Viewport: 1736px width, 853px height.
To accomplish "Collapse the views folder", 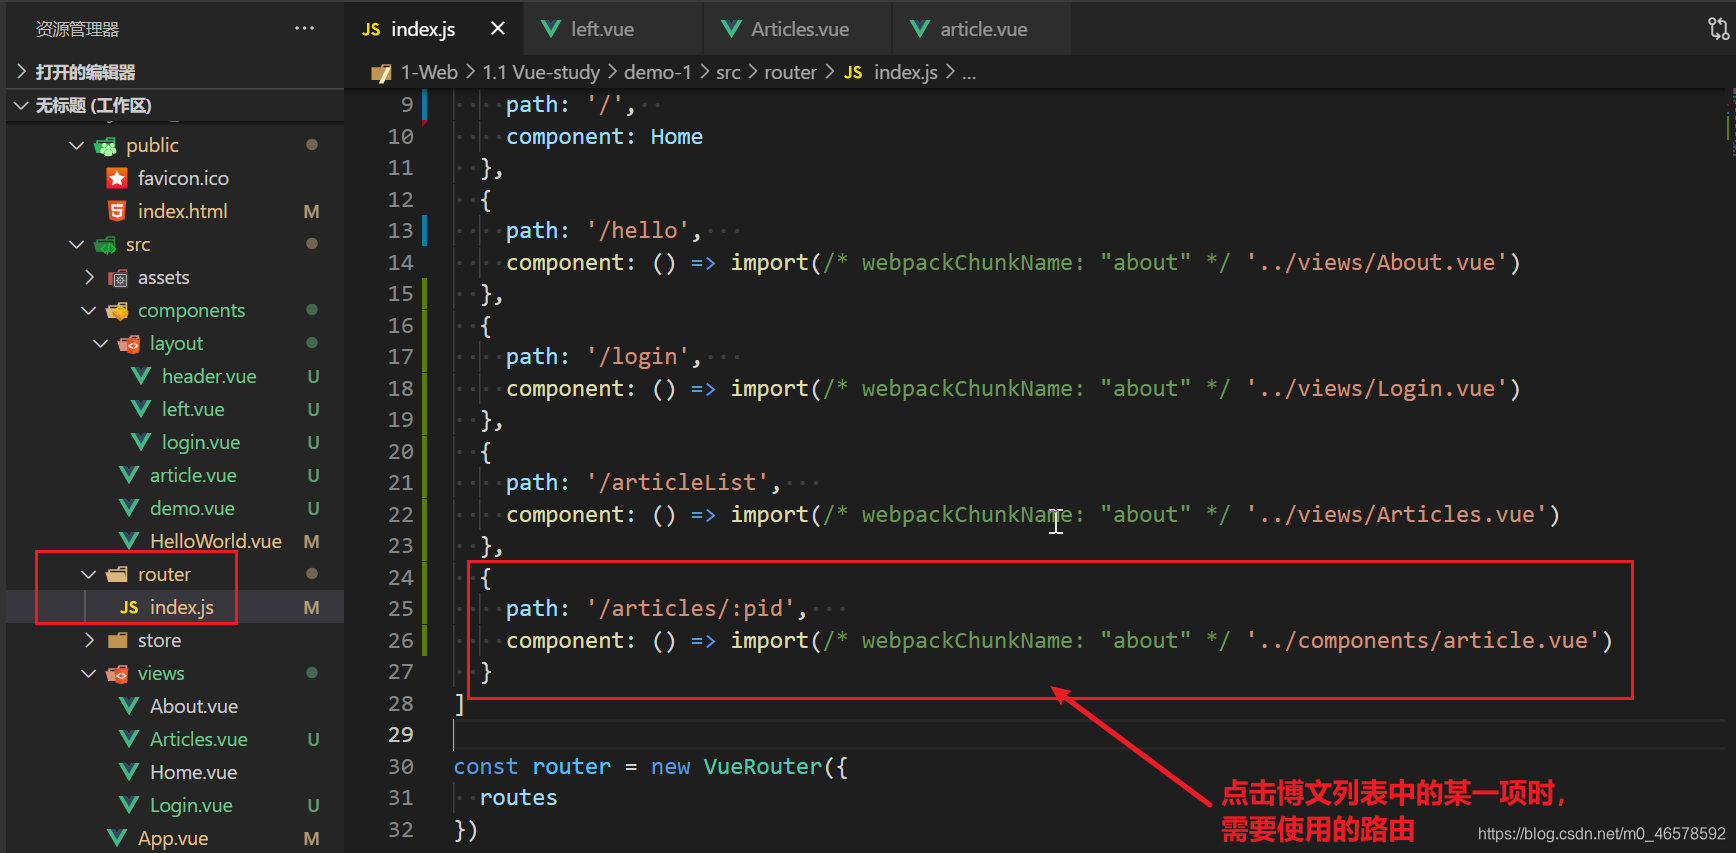I will tap(89, 674).
